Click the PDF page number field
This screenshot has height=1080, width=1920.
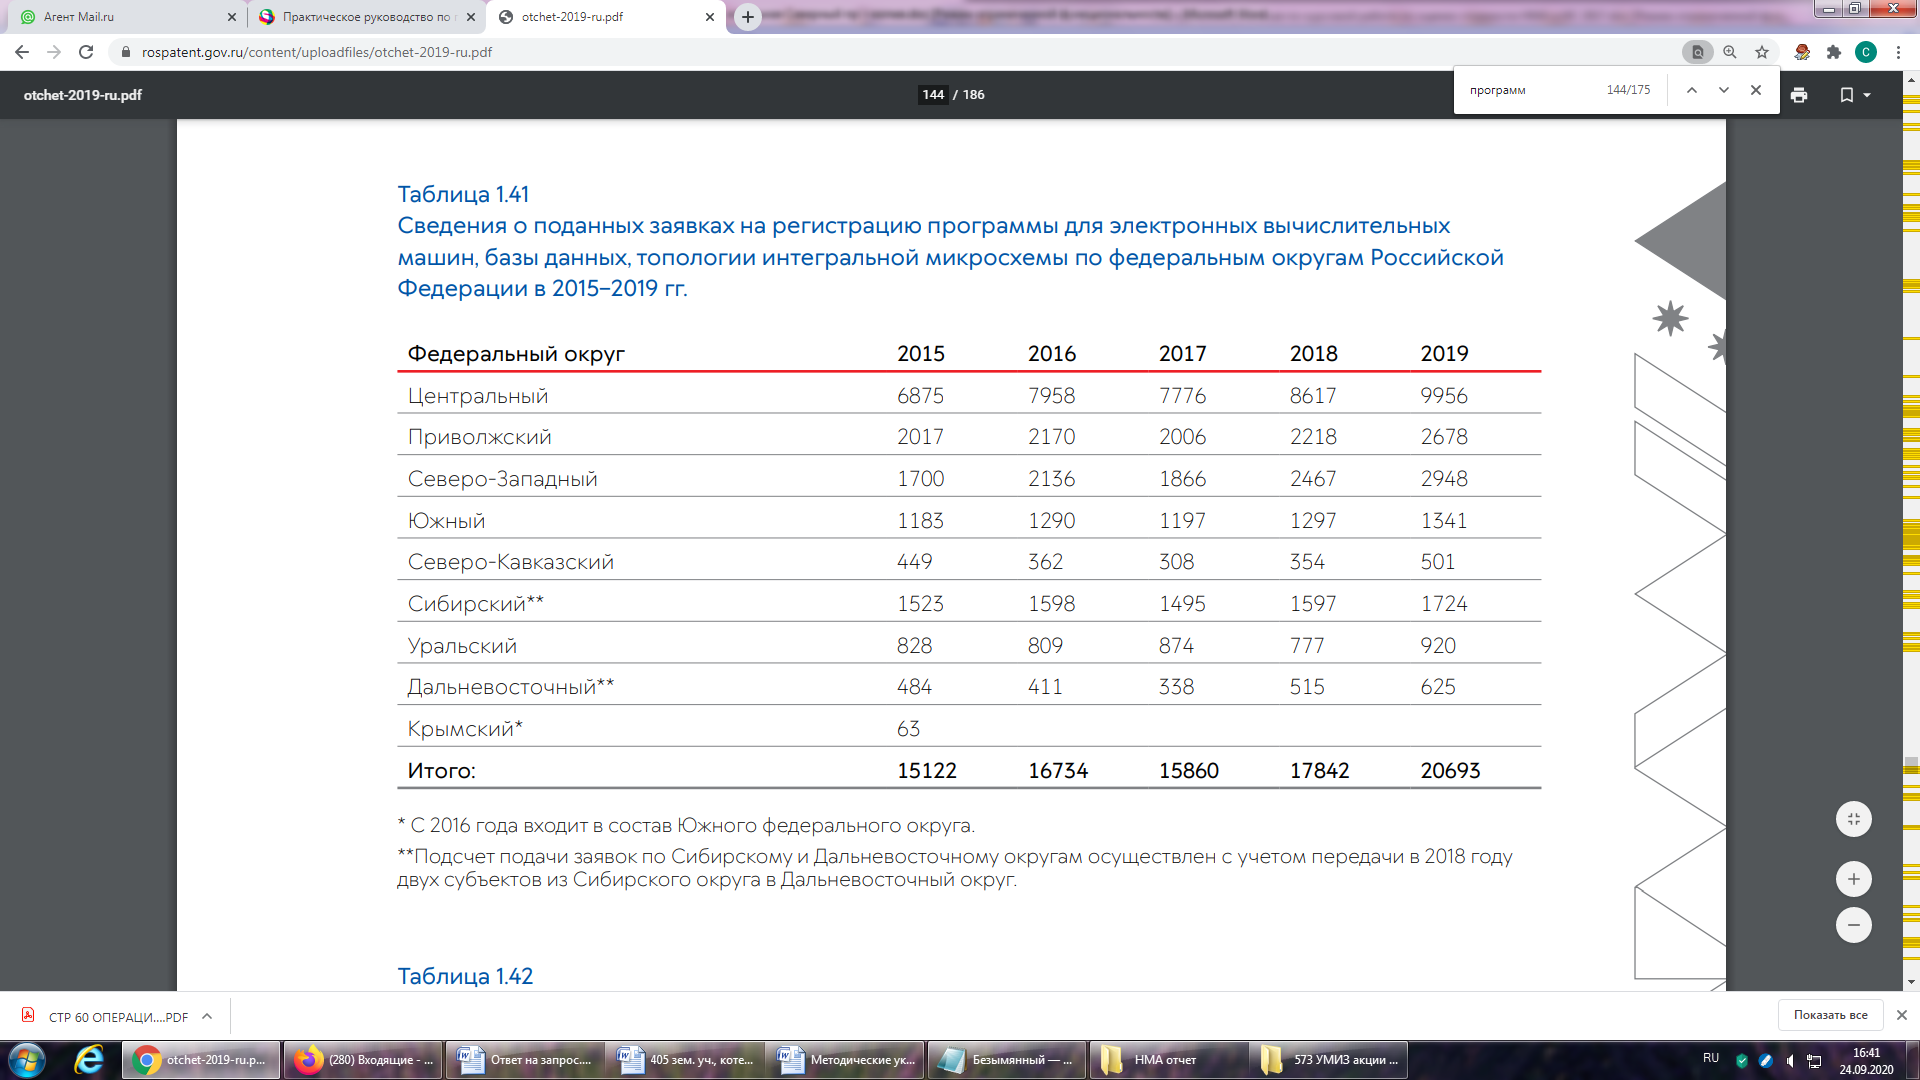click(932, 95)
